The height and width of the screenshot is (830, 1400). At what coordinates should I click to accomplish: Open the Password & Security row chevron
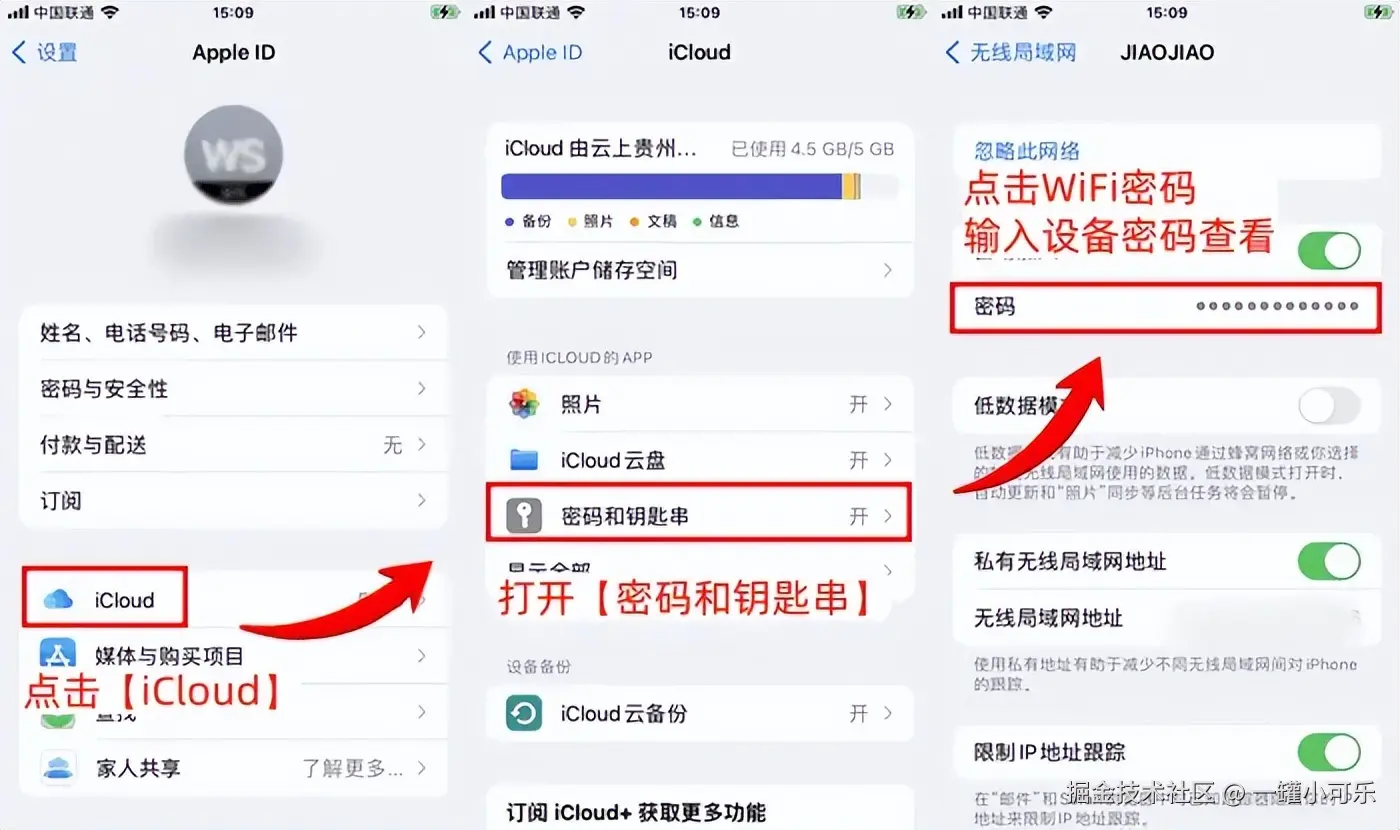(422, 388)
